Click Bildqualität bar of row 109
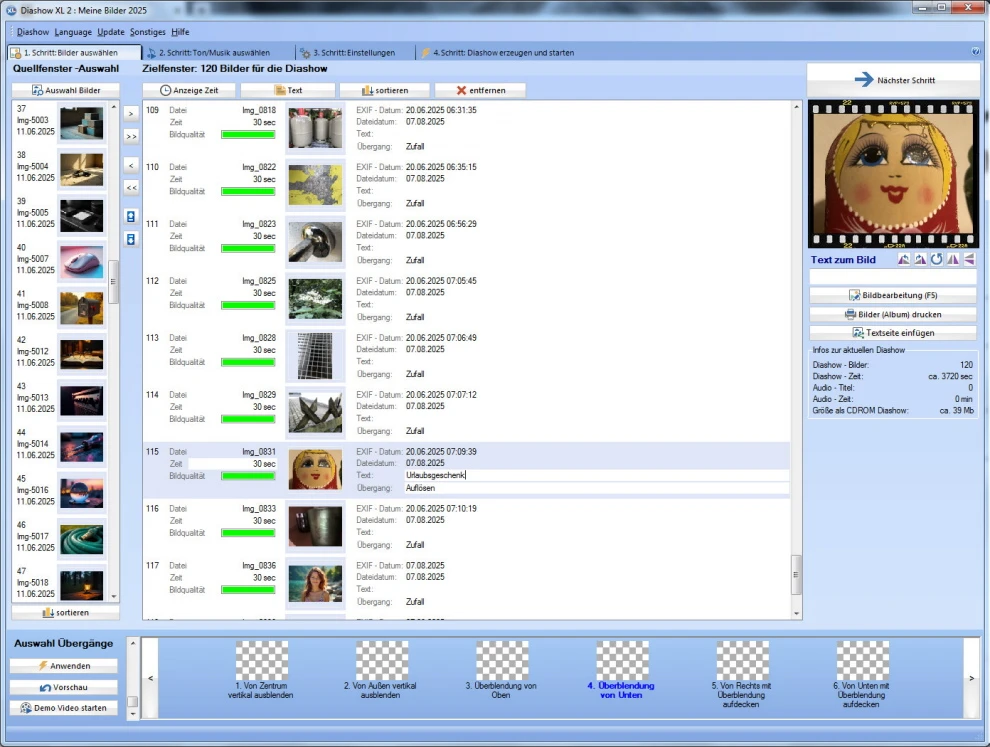 [x=248, y=134]
